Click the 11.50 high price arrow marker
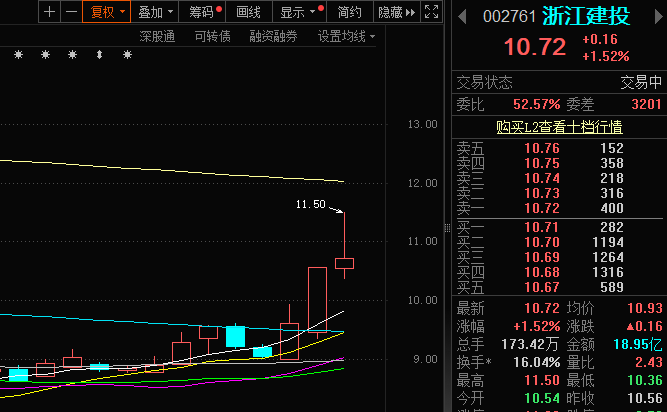The width and height of the screenshot is (667, 412). click(339, 210)
